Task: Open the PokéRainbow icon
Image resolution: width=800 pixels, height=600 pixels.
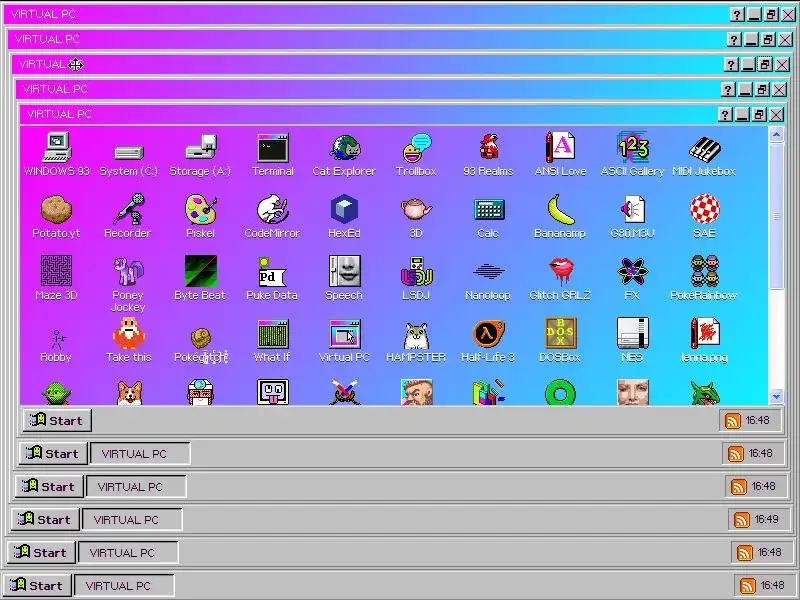Action: click(704, 271)
